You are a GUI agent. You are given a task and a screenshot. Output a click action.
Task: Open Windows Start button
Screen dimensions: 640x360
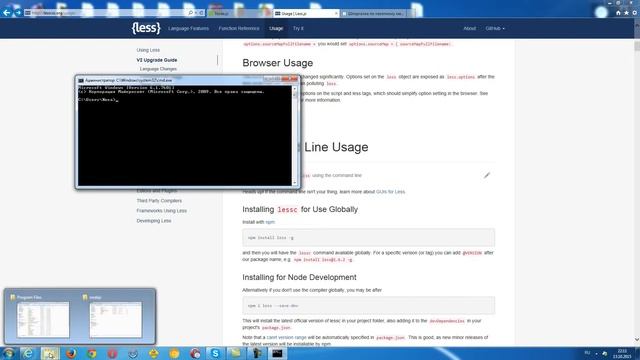[8, 353]
